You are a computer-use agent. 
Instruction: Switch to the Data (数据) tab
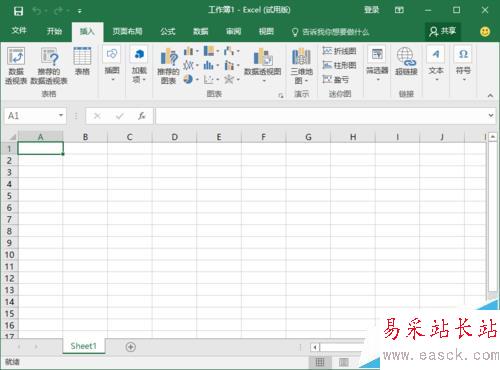click(201, 31)
